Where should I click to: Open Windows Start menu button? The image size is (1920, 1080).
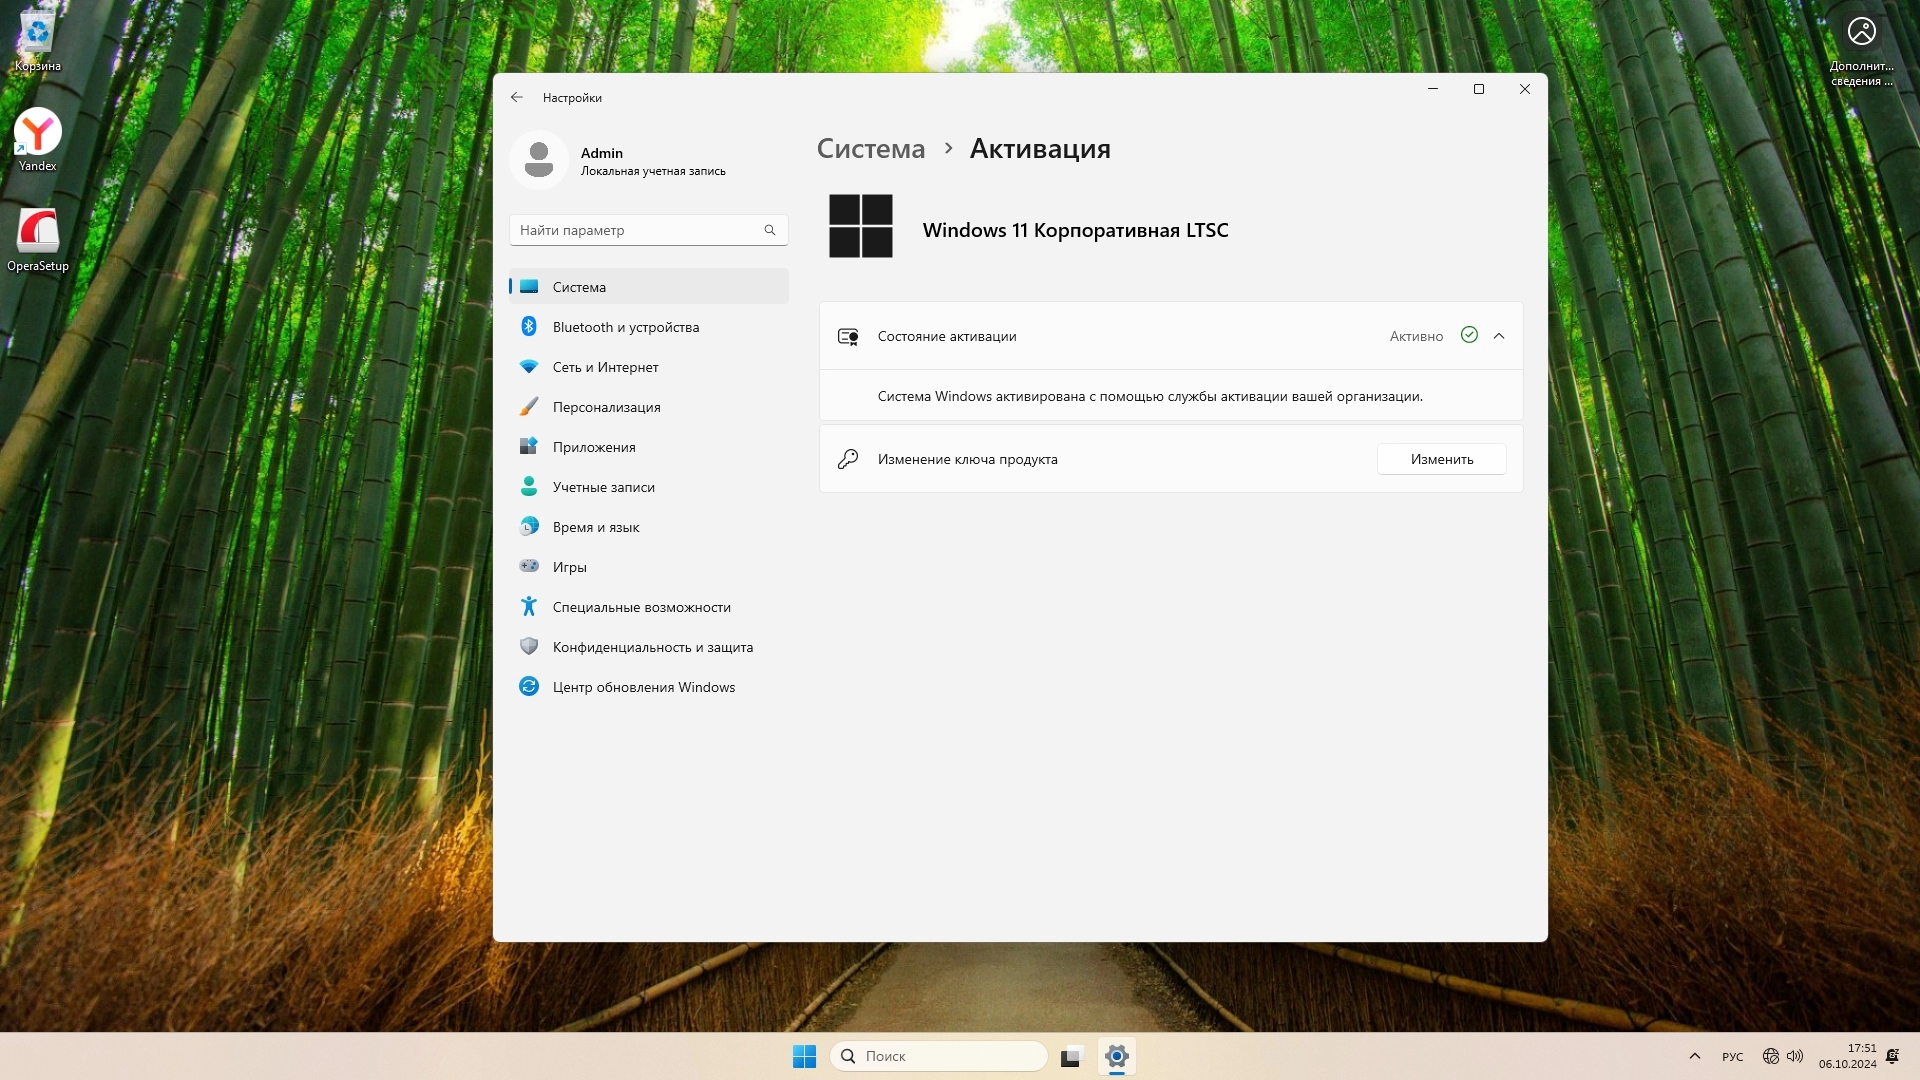click(x=804, y=1056)
